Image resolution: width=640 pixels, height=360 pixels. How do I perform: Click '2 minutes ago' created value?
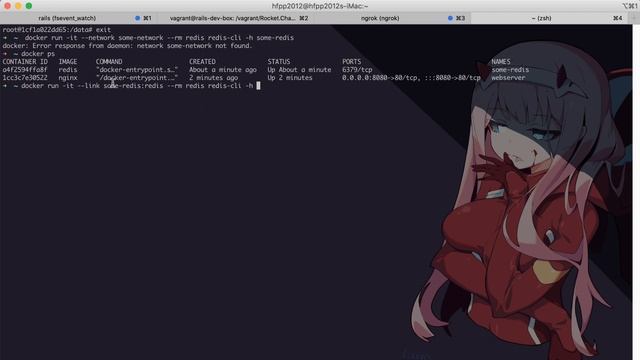(213, 78)
